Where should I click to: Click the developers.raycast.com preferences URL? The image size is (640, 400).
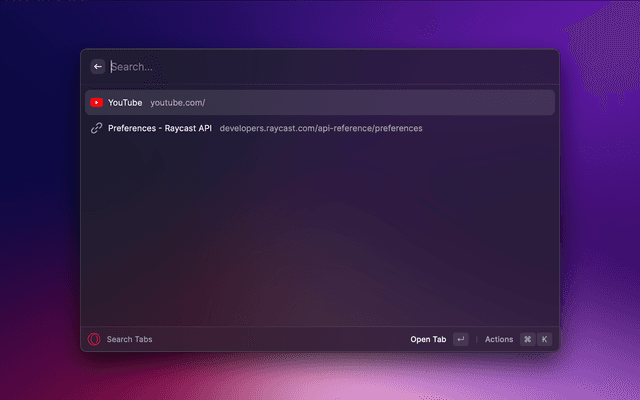pyautogui.click(x=321, y=128)
